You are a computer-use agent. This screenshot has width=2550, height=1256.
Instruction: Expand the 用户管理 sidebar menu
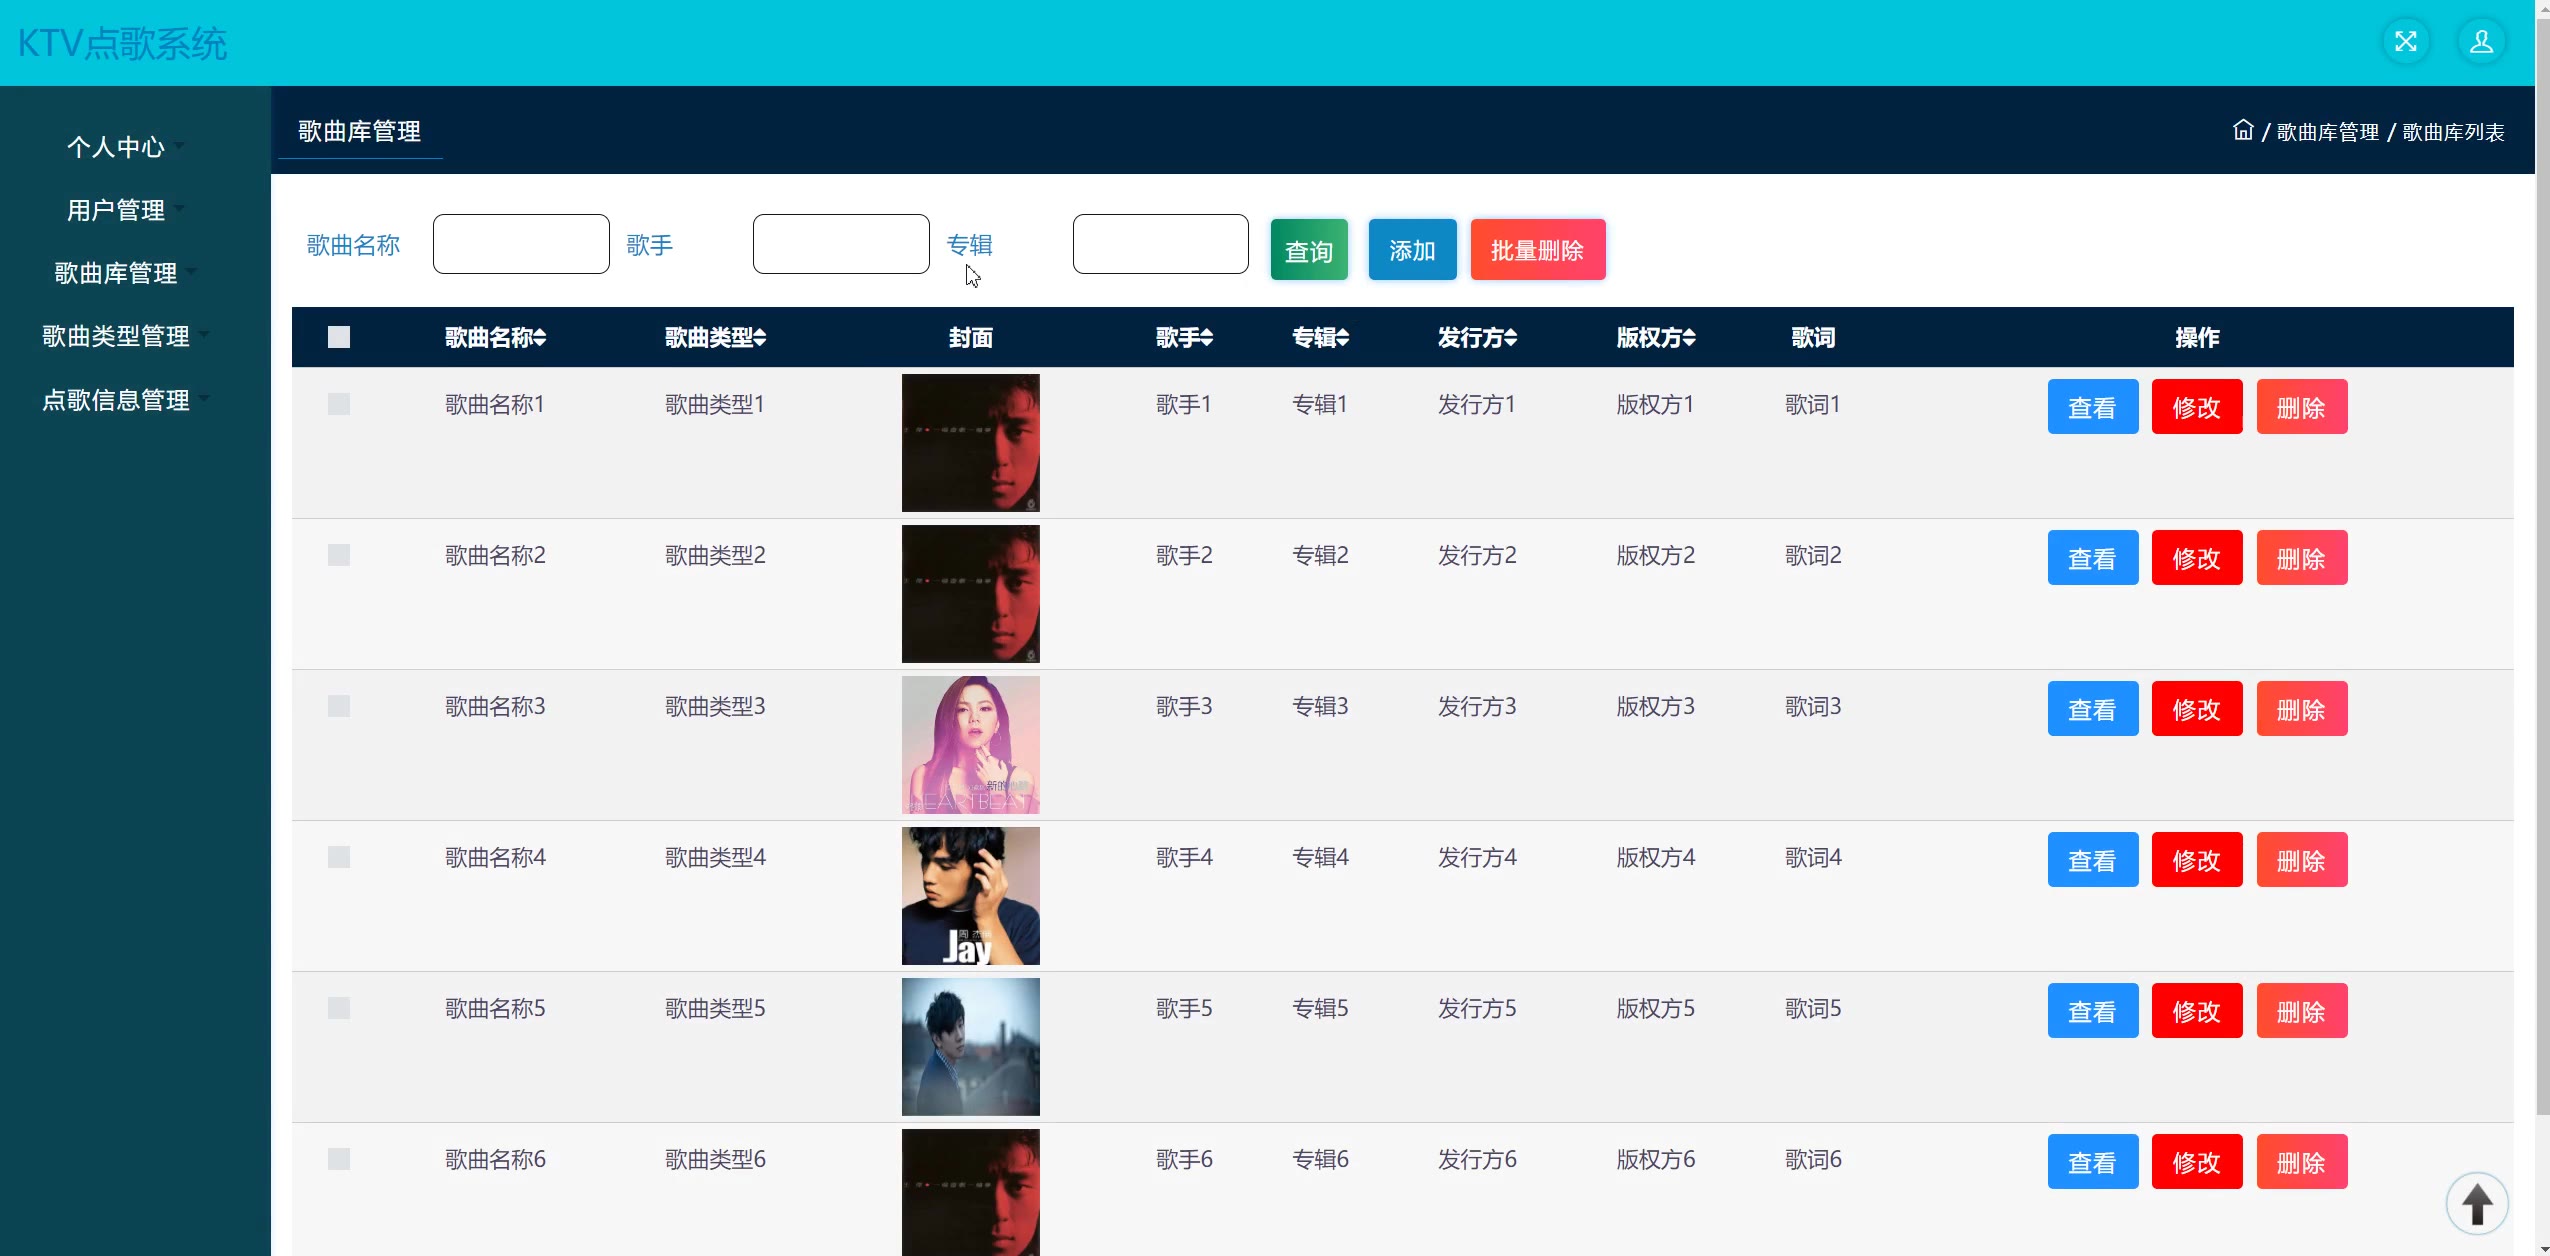coord(125,210)
